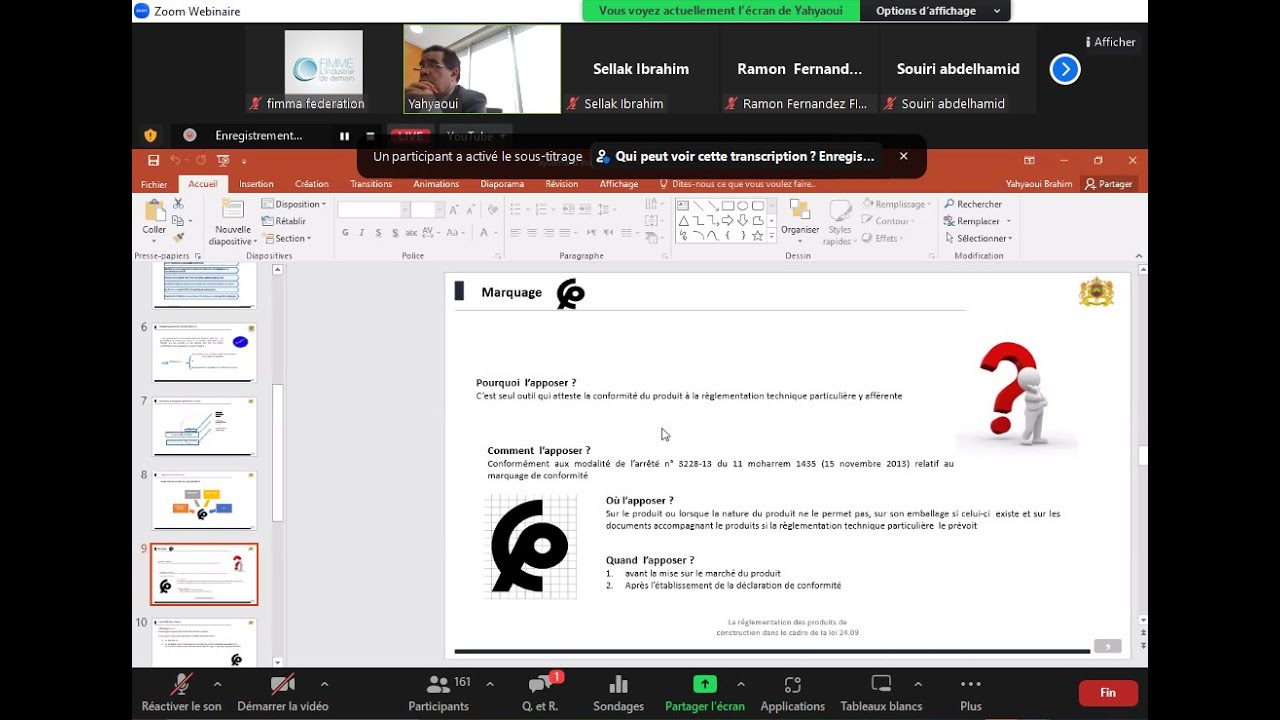Click the Copy icon in the Presse-papiers group
Screen dimensions: 1280x720
[x=177, y=221]
